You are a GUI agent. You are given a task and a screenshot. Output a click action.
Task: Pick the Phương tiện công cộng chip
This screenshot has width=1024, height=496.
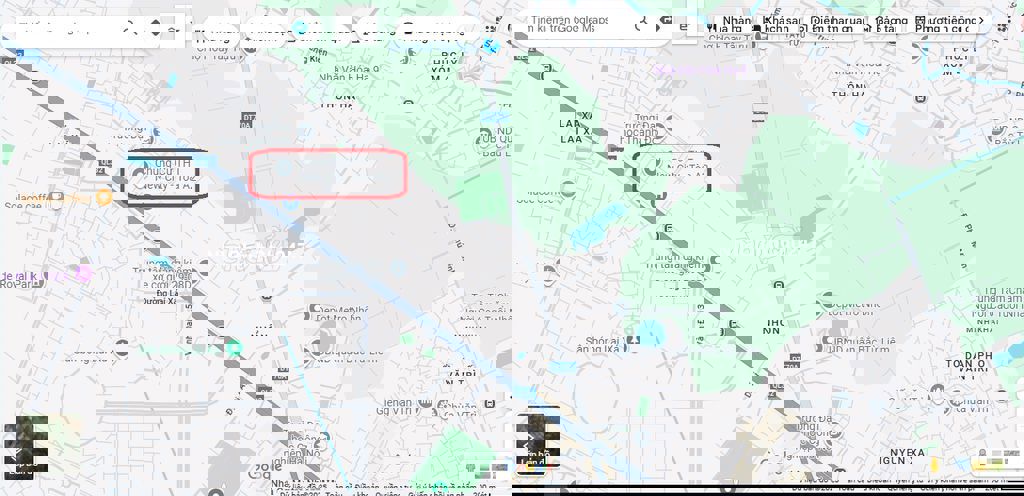tap(943, 22)
